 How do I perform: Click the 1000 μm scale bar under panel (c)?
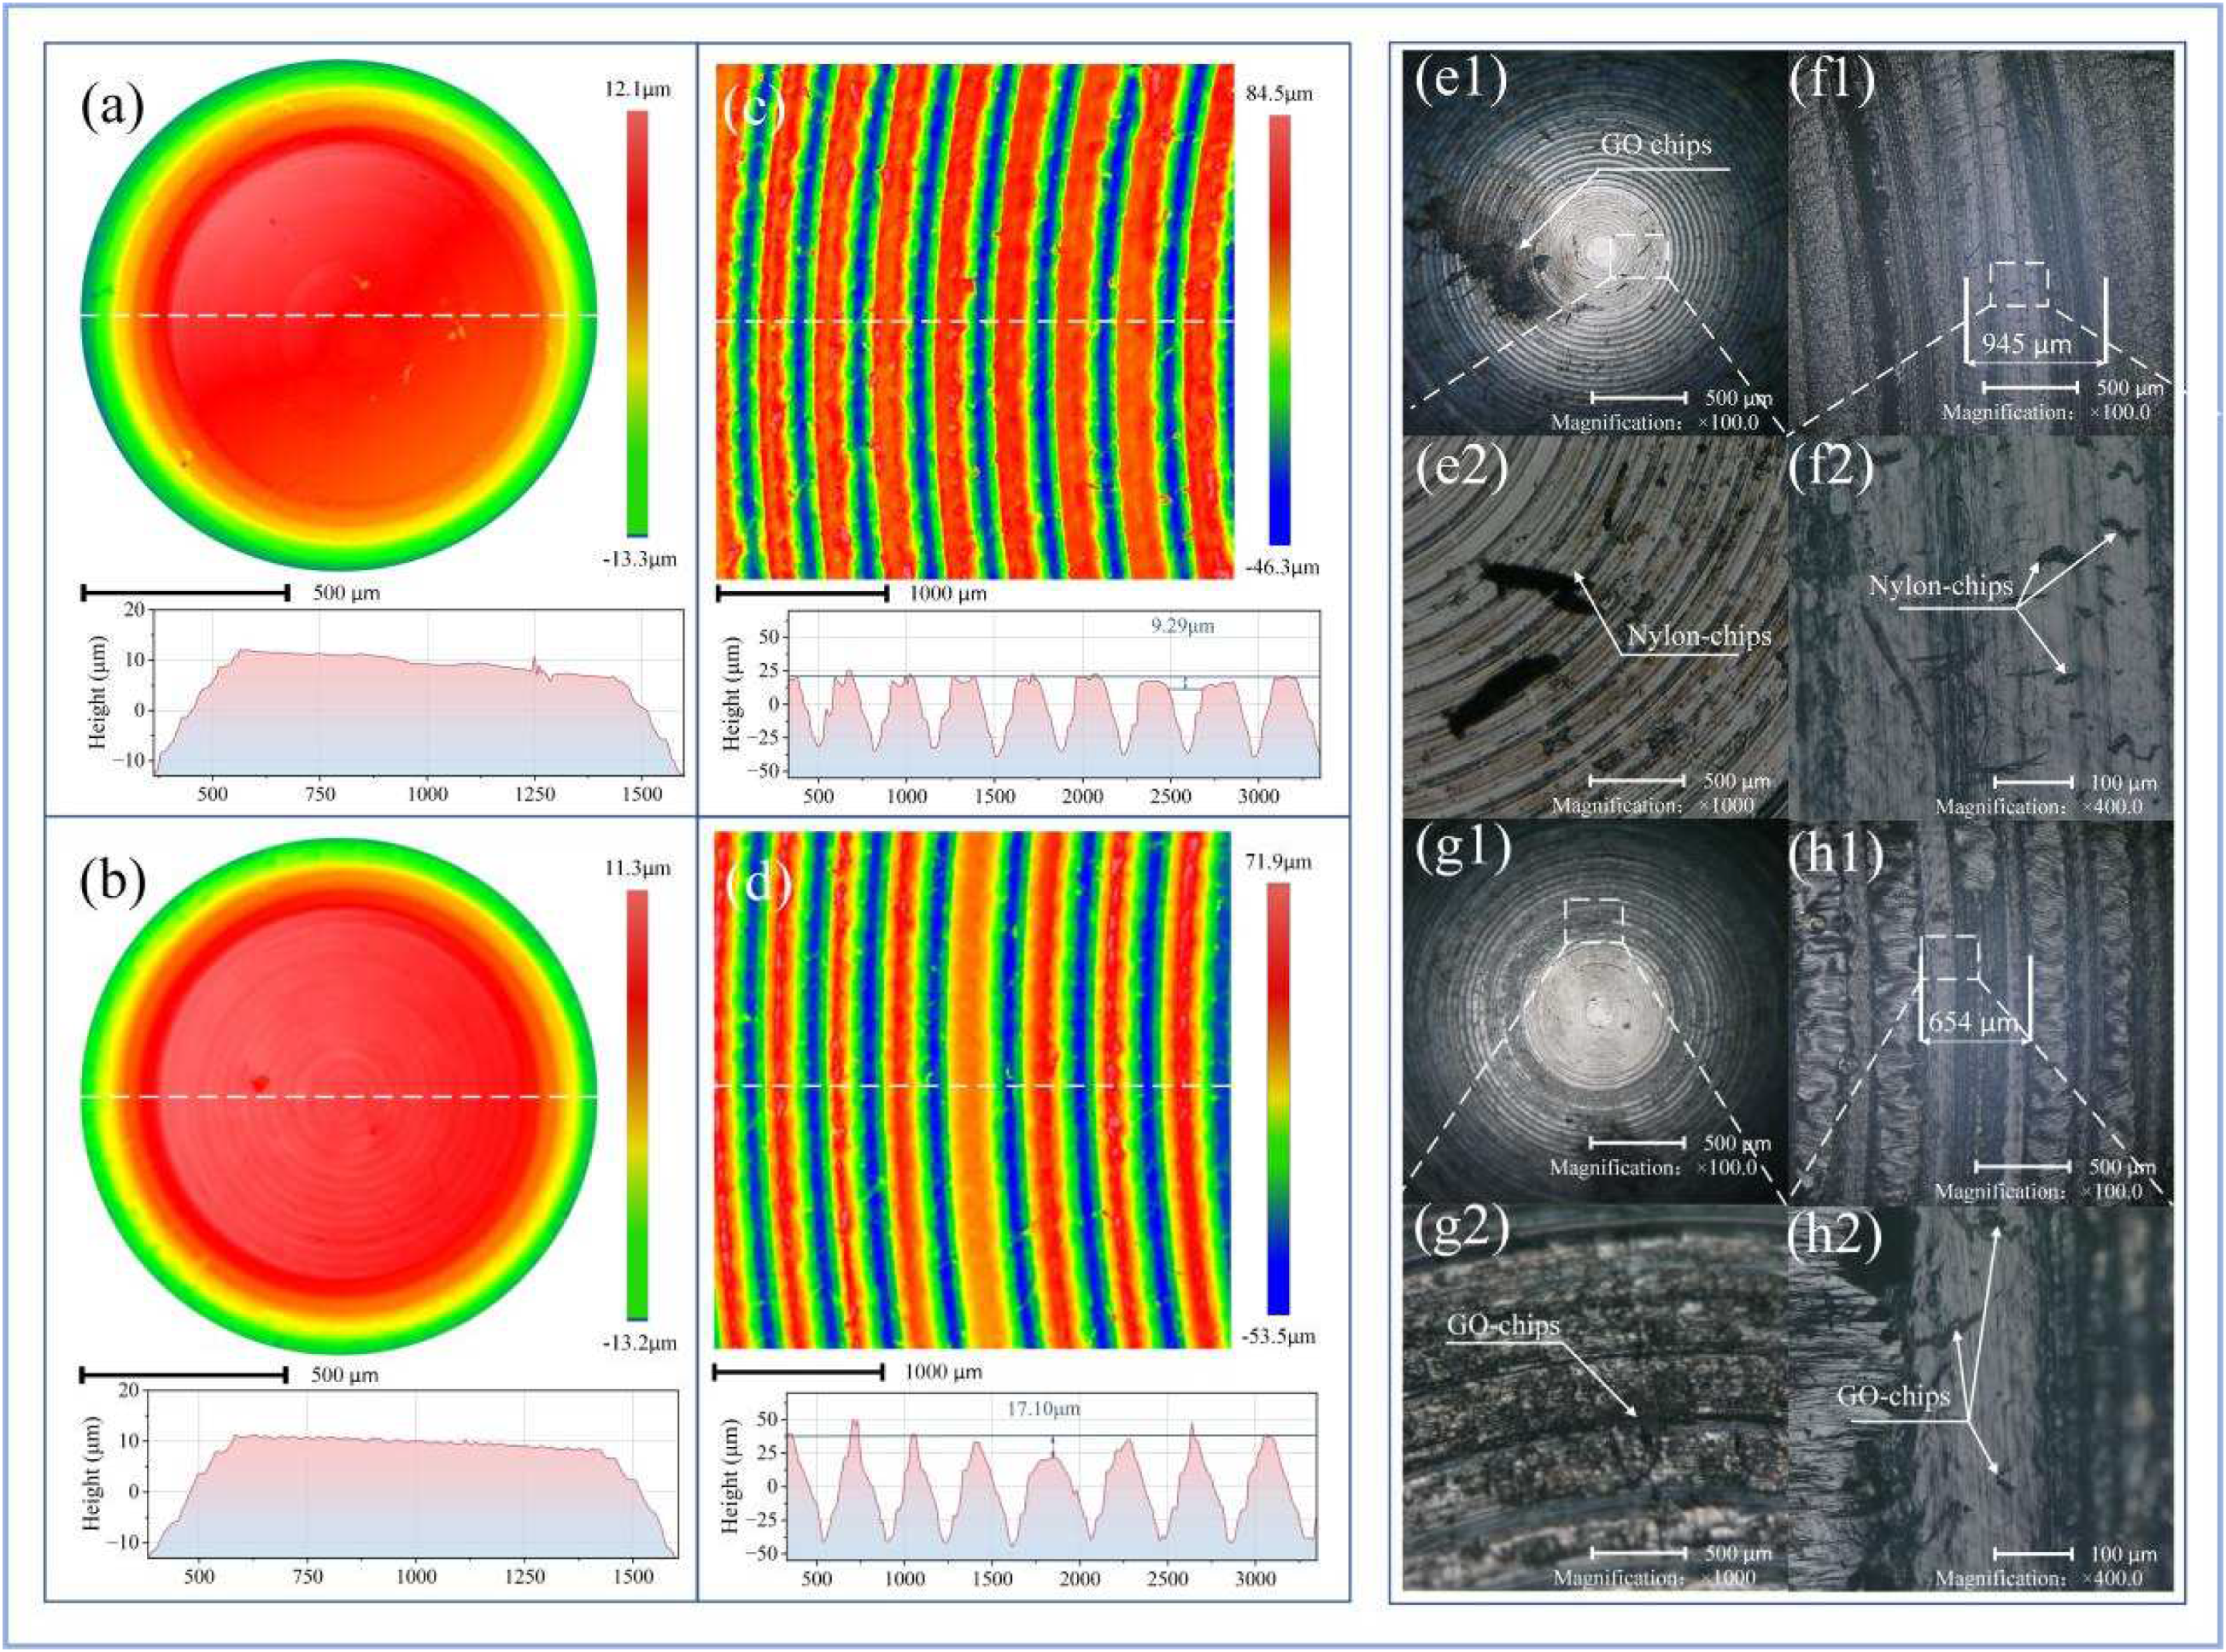[803, 593]
